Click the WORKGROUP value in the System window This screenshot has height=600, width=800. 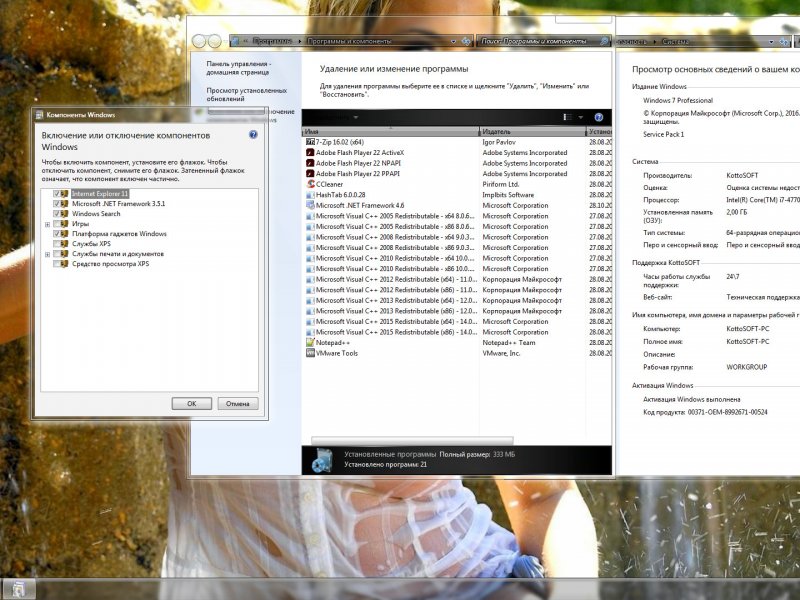click(746, 367)
